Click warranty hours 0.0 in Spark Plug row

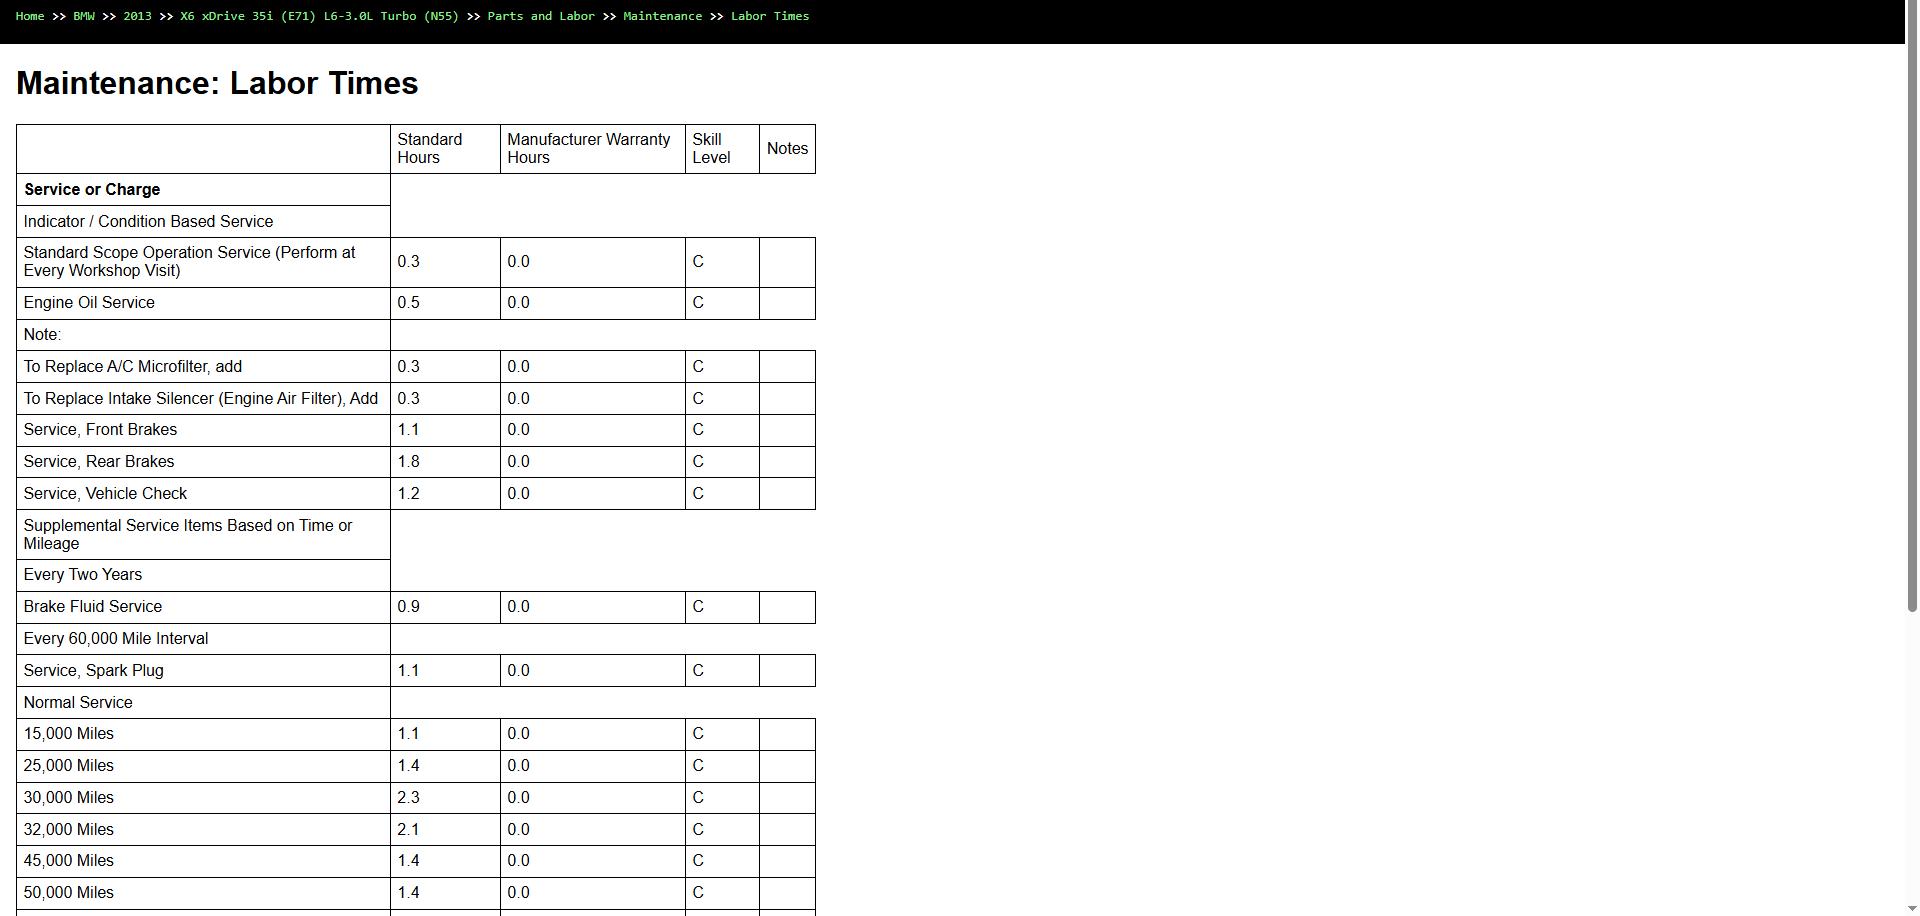tap(518, 671)
